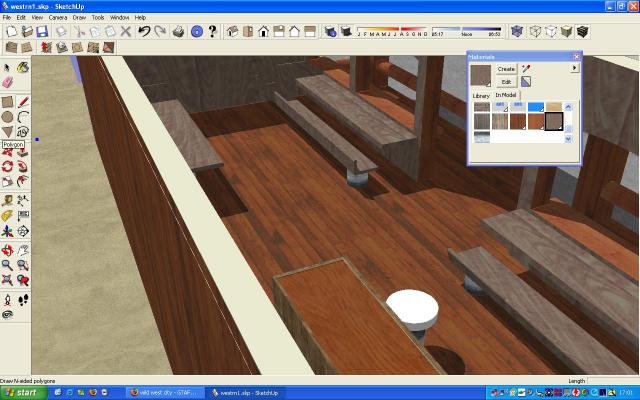640x400 pixels.
Task: Pick the eyedropper sample tool in Materials
Action: 526,68
